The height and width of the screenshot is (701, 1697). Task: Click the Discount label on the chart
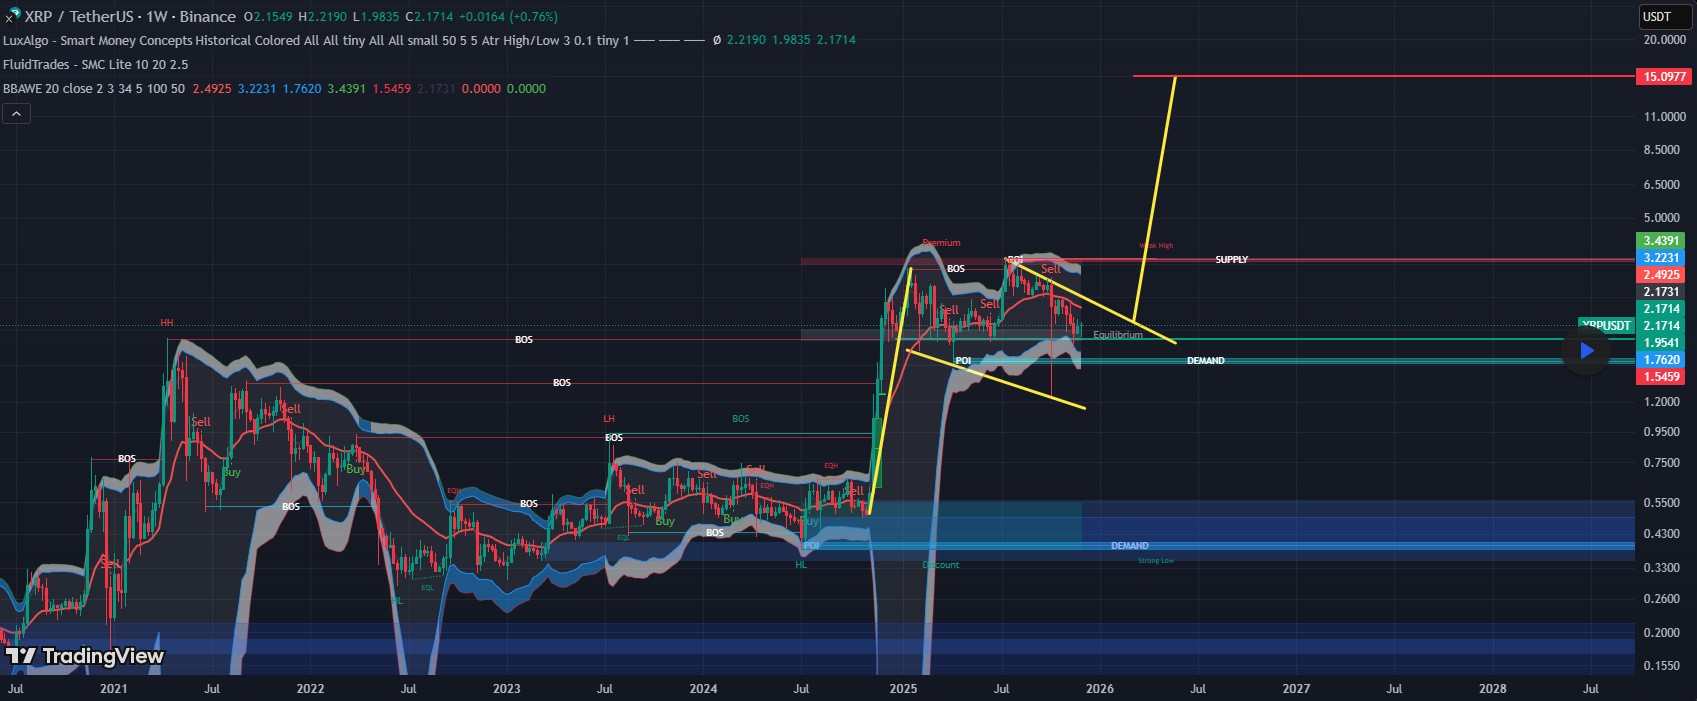coord(941,565)
